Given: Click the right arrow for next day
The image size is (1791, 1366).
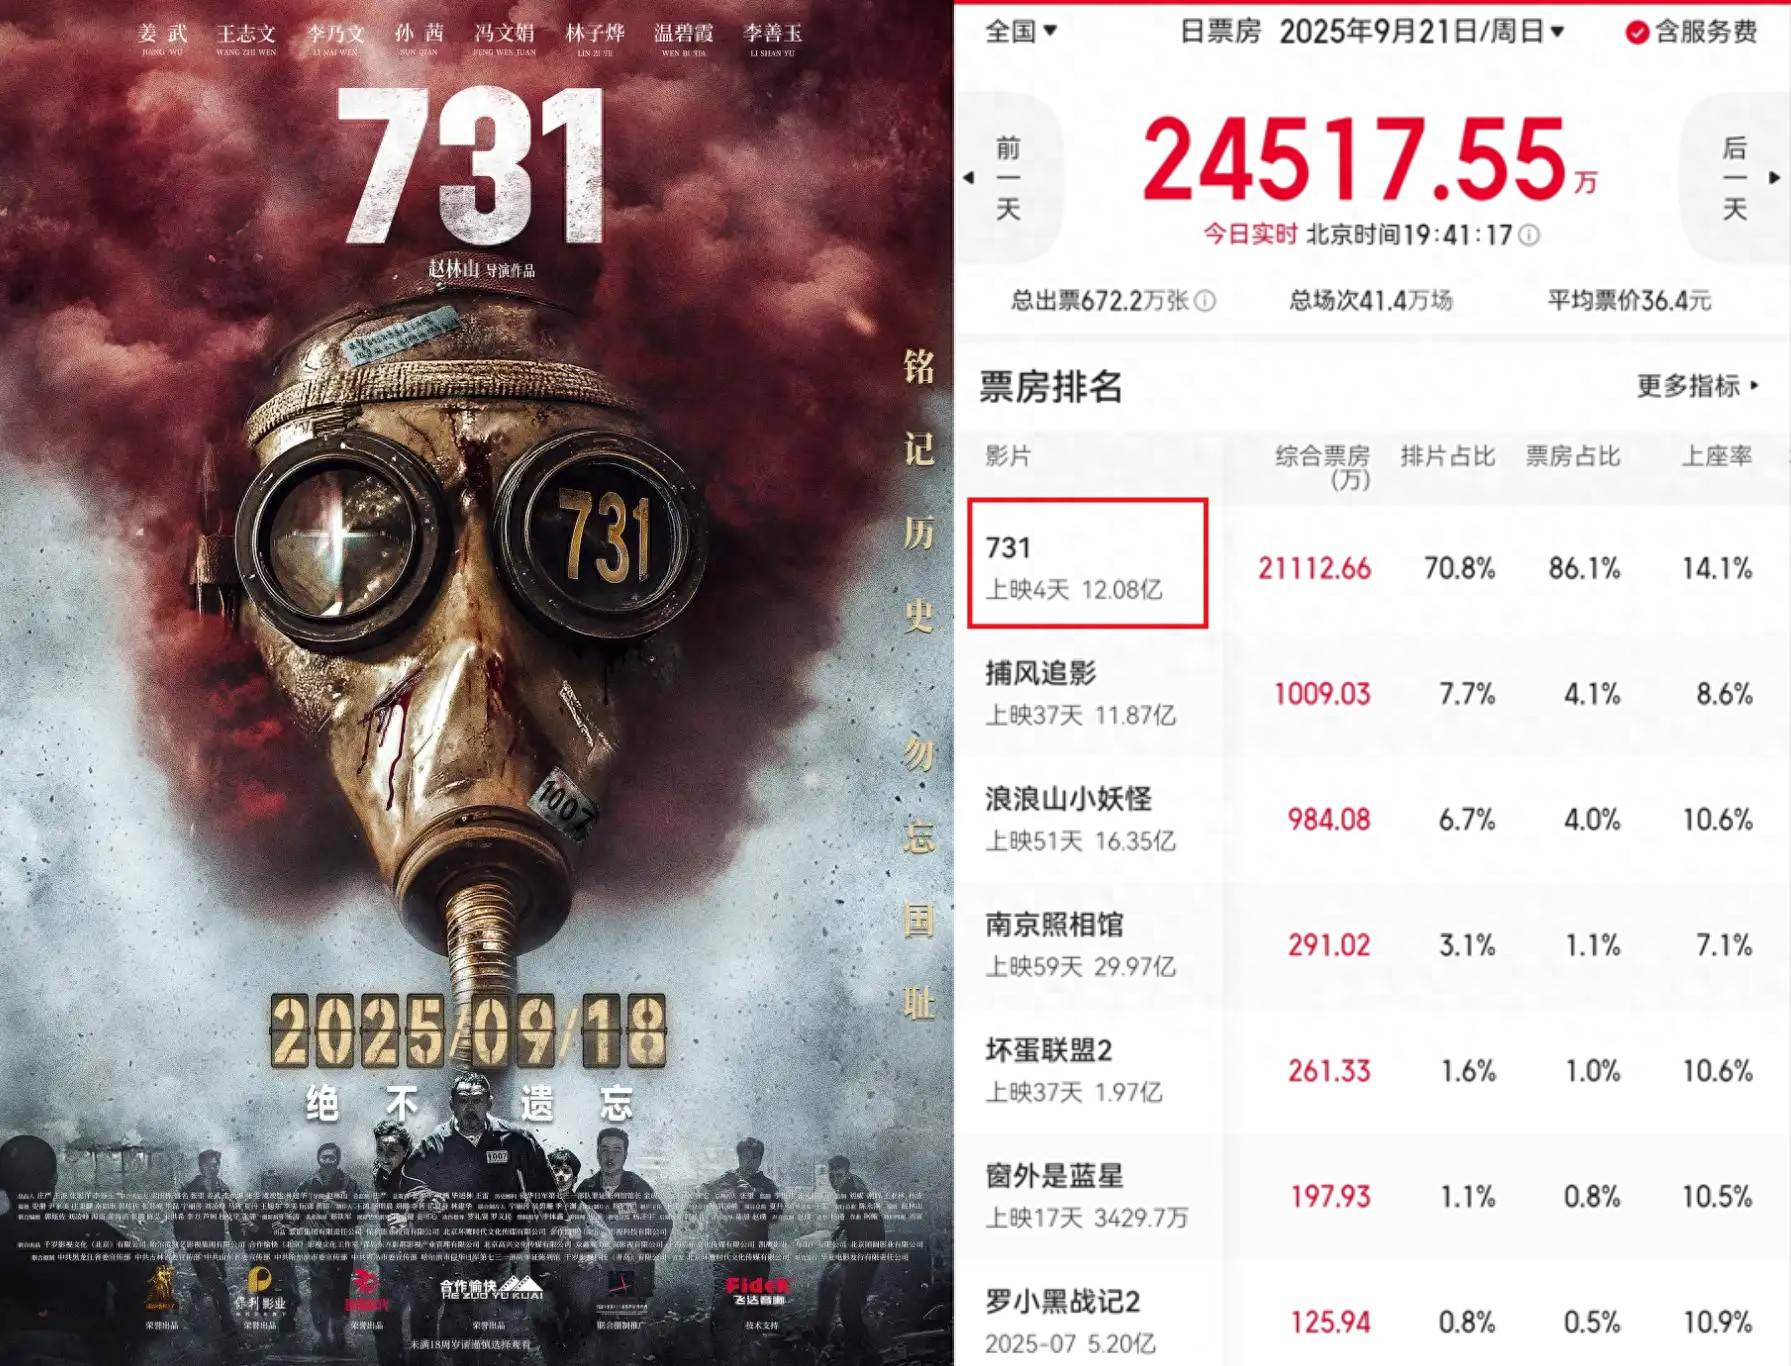Looking at the screenshot, I should (x=1775, y=178).
